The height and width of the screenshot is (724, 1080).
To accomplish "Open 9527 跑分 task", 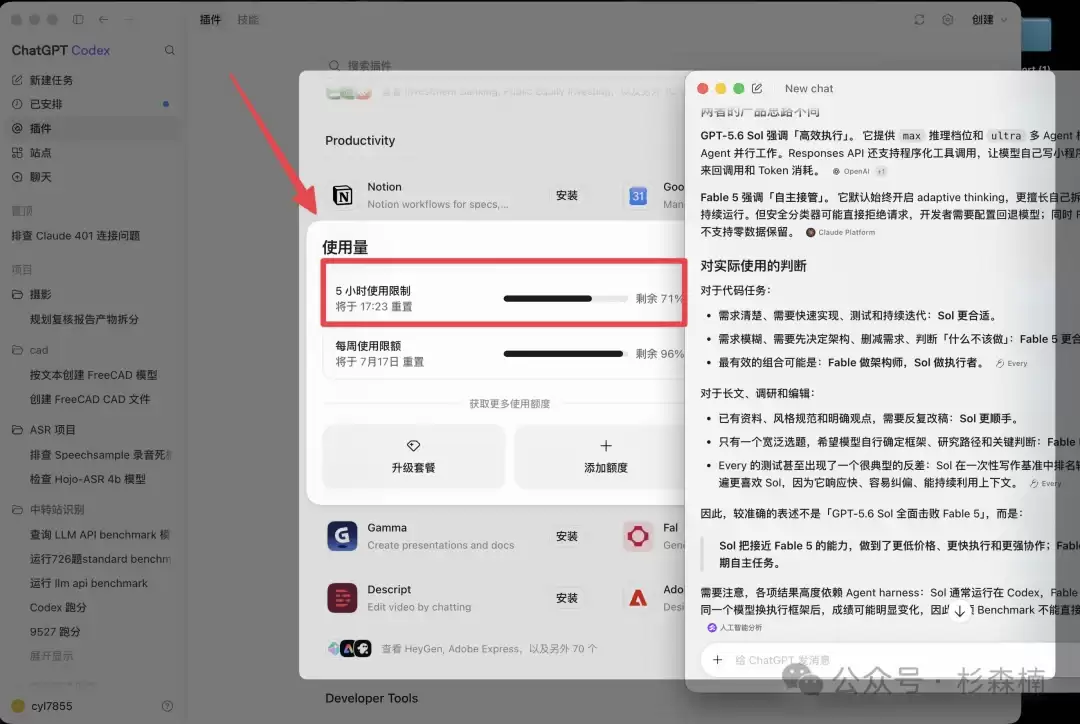I will (55, 632).
